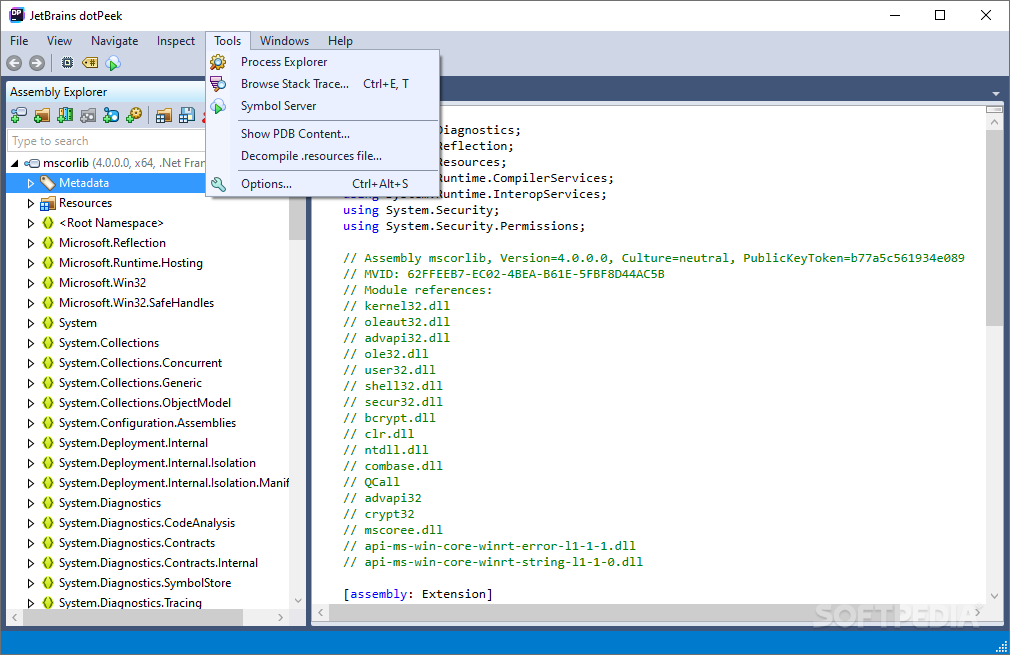Open the Inspect menu
The width and height of the screenshot is (1010, 655).
point(176,41)
